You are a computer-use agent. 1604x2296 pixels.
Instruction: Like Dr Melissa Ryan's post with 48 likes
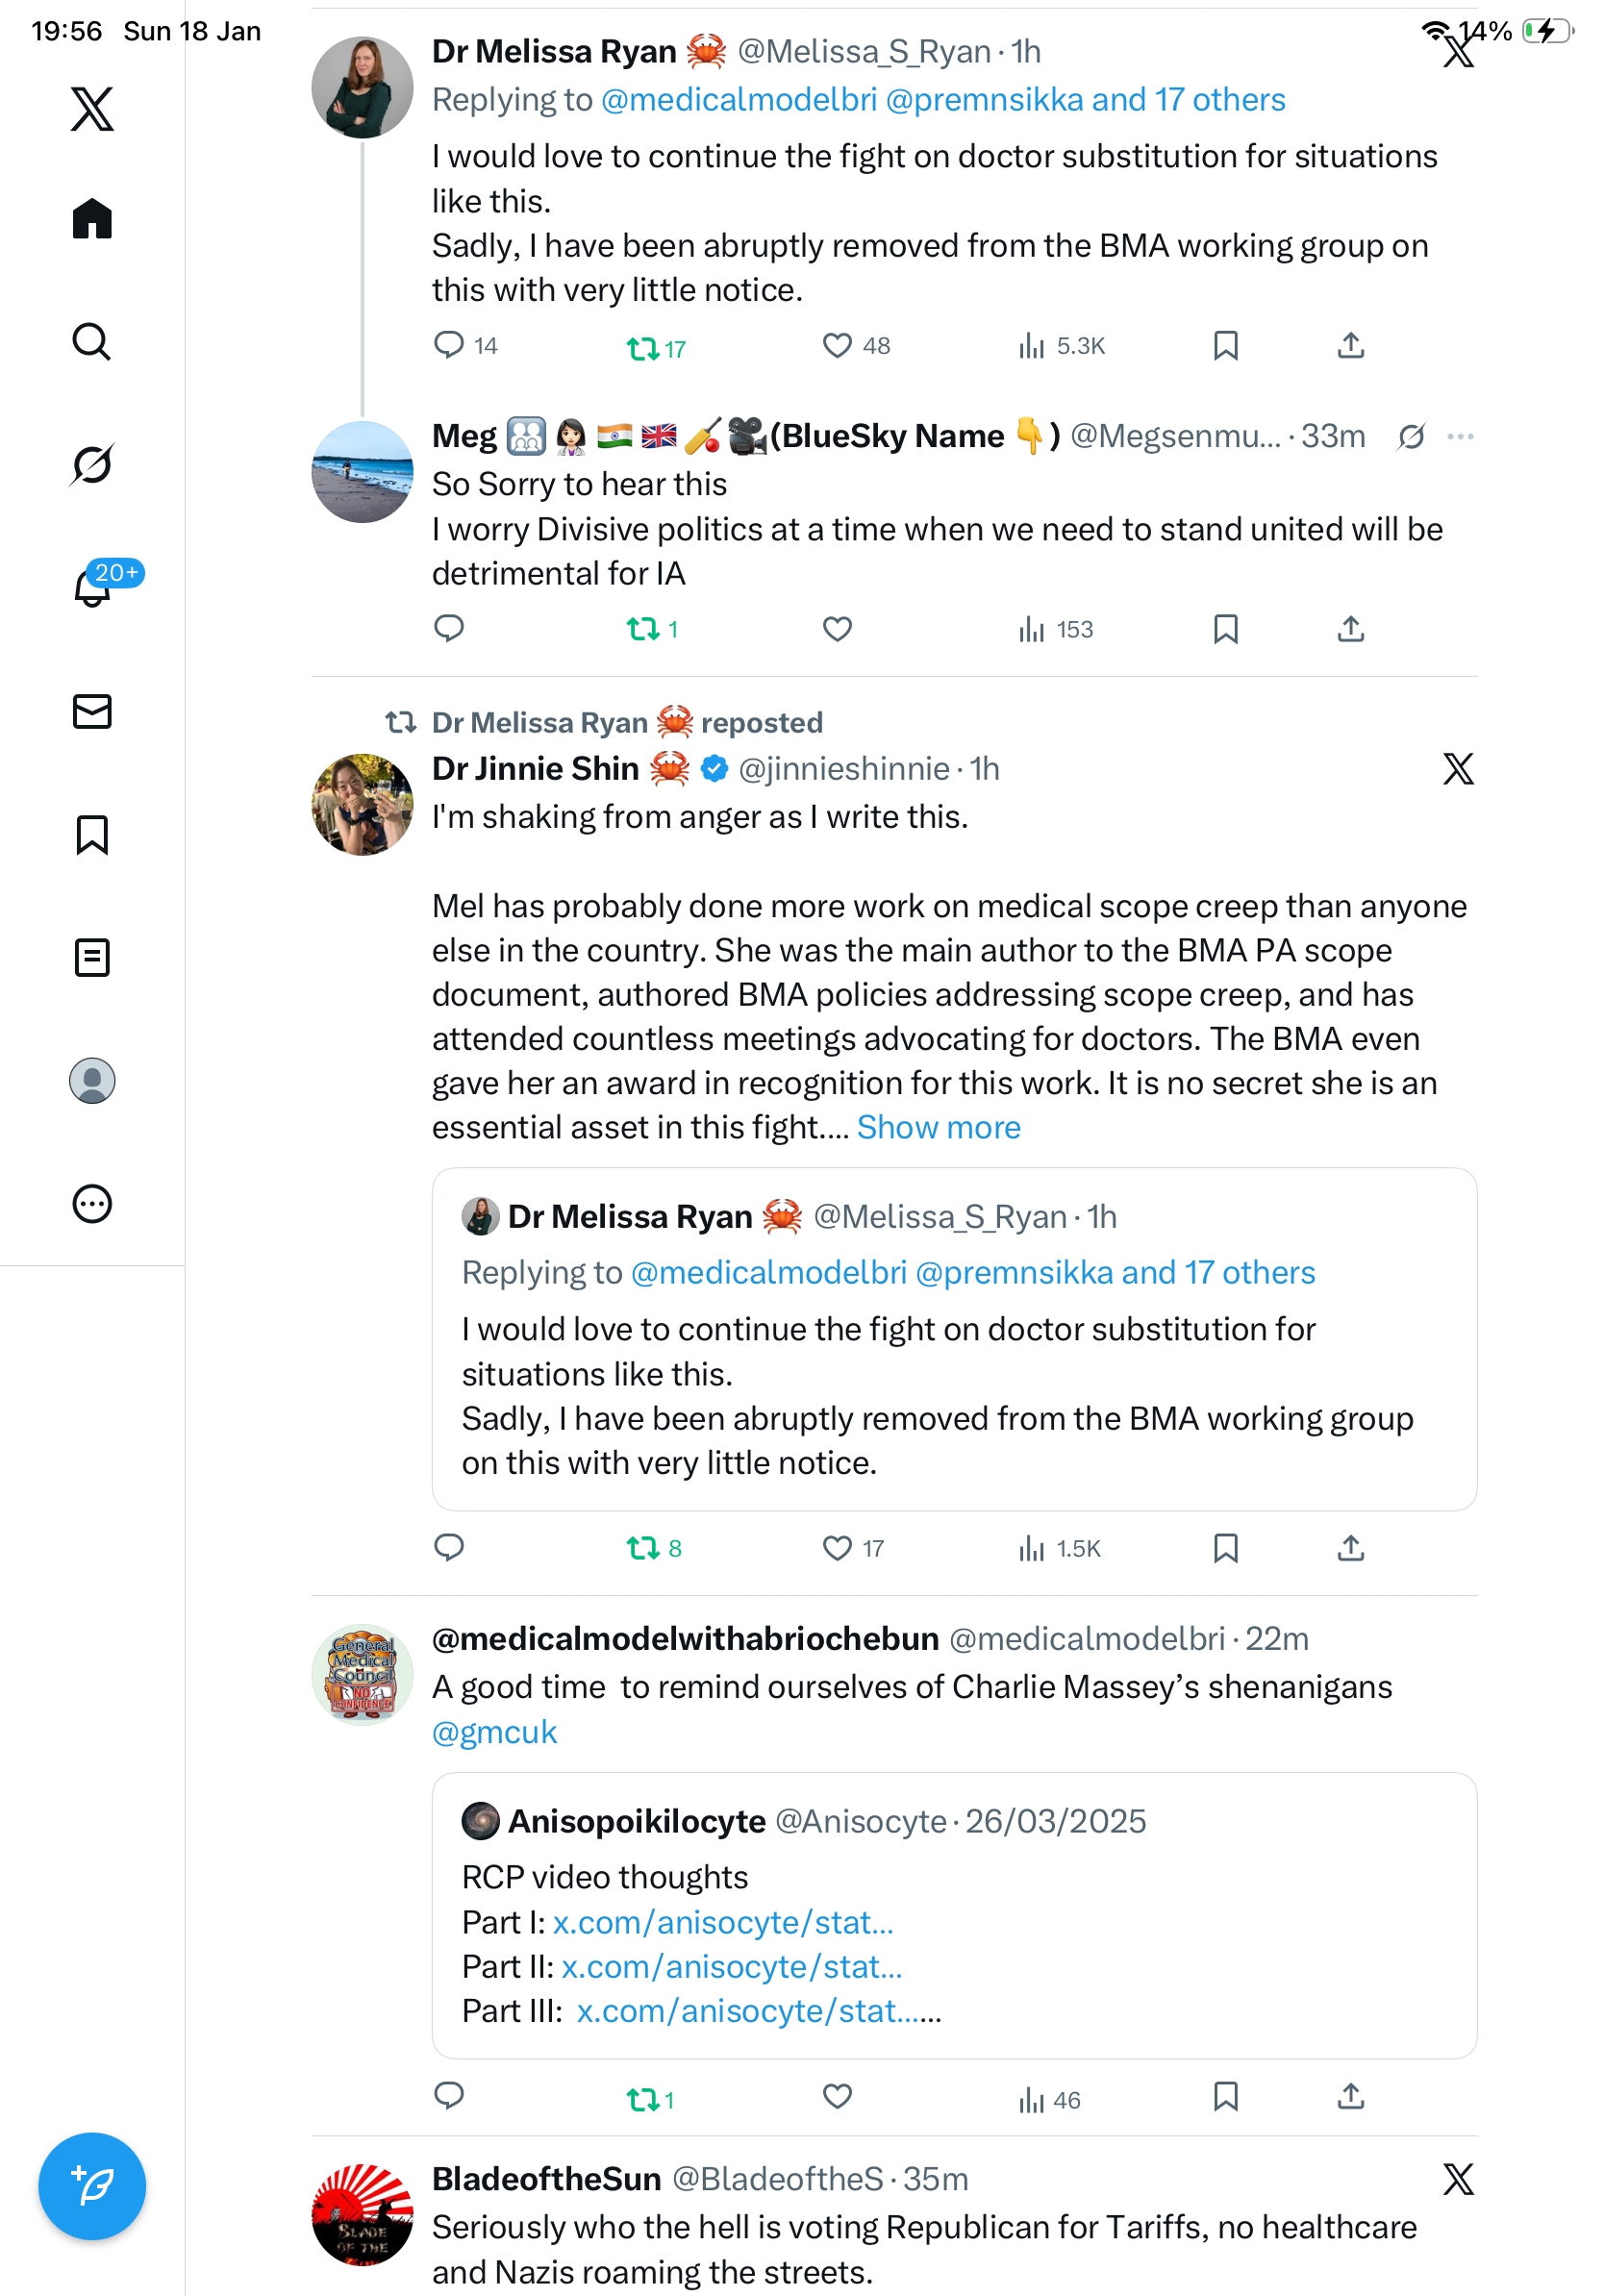pyautogui.click(x=836, y=346)
